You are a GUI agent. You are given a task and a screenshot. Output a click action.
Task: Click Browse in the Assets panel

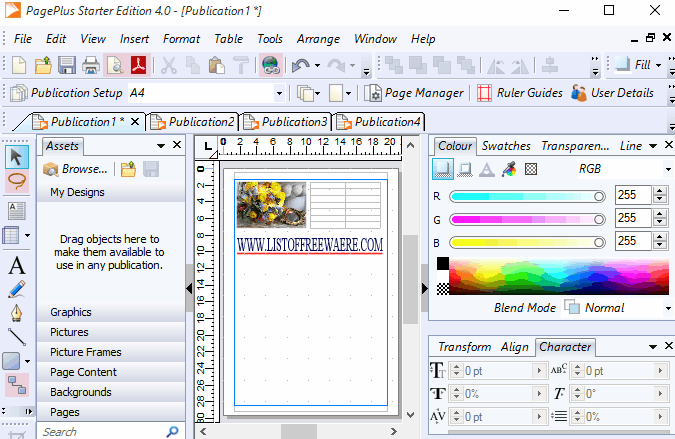(x=75, y=169)
